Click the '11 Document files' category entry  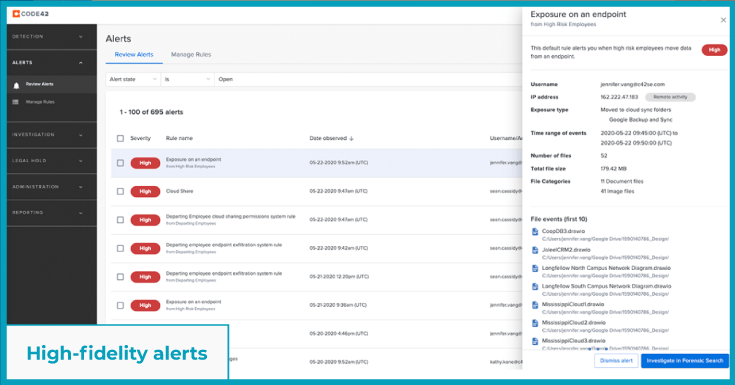click(x=622, y=181)
